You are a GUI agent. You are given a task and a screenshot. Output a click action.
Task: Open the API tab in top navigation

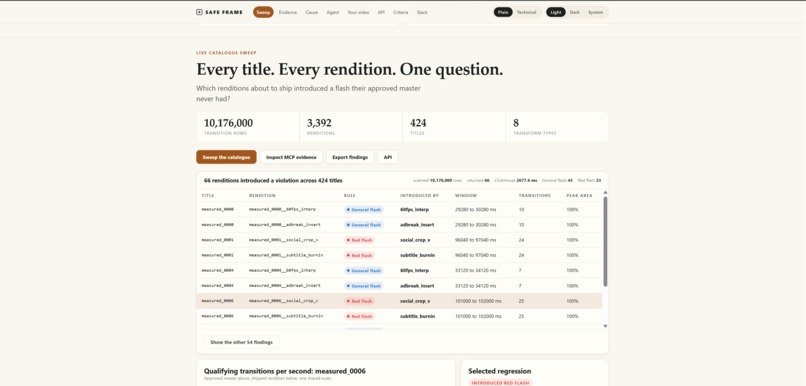[381, 12]
